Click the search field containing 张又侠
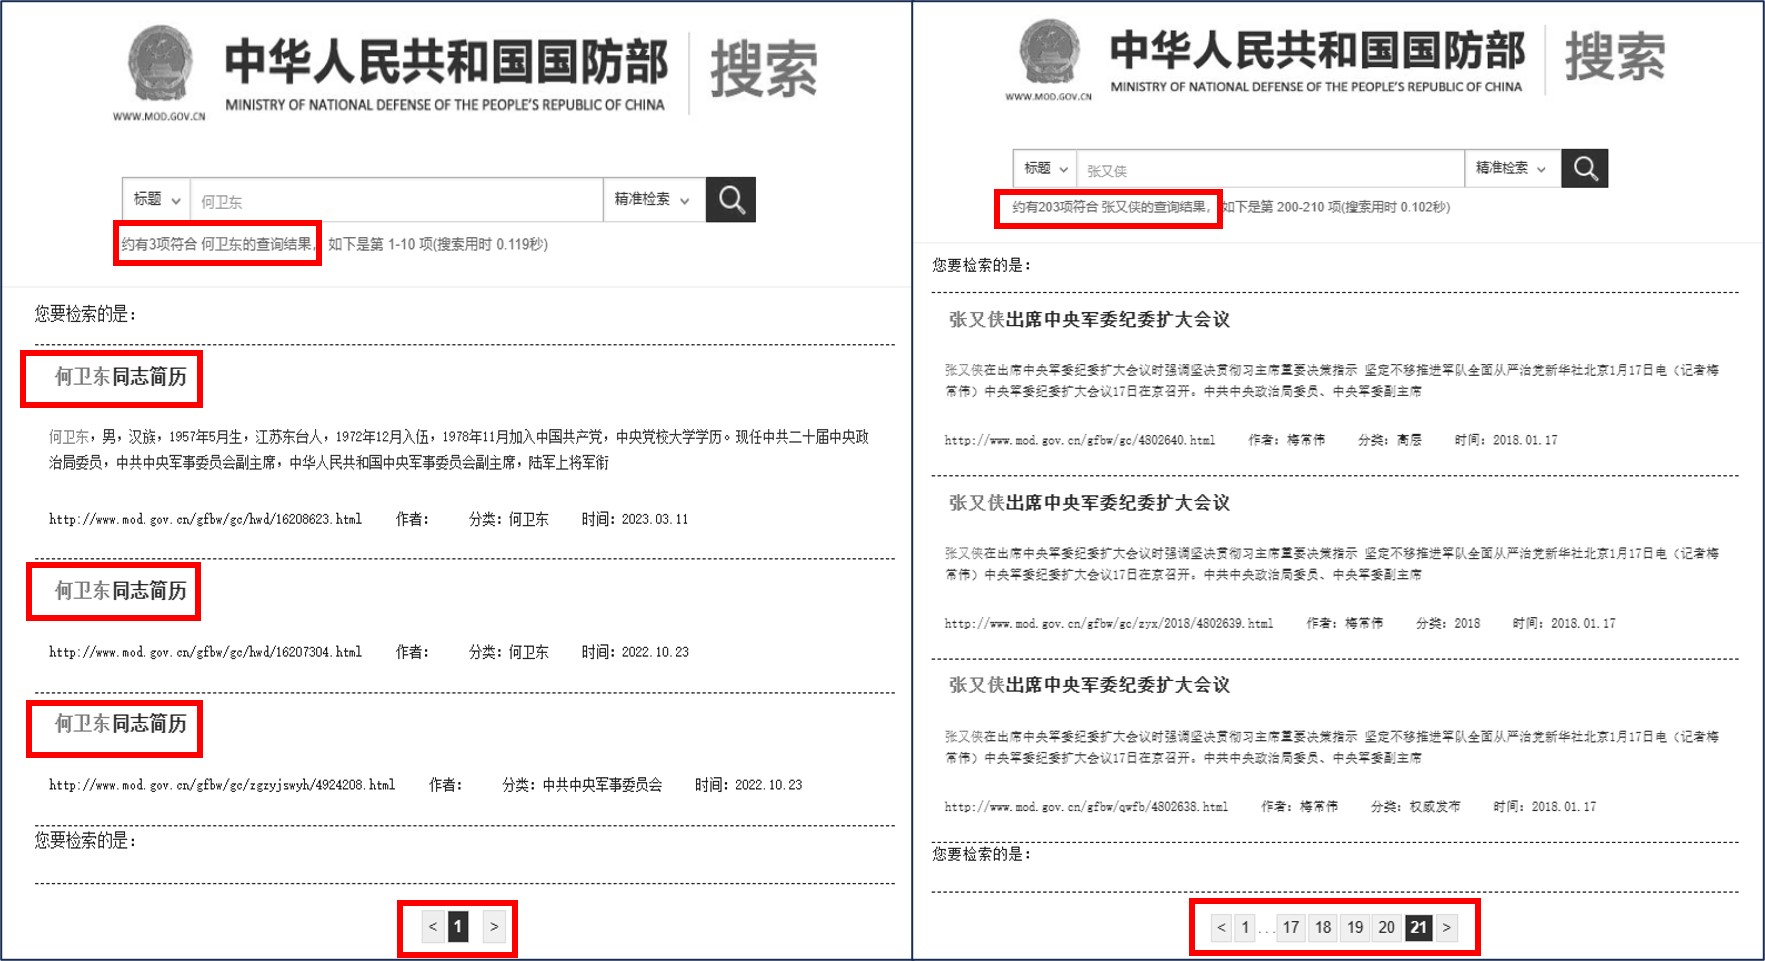The image size is (1765, 961). (x=1268, y=170)
